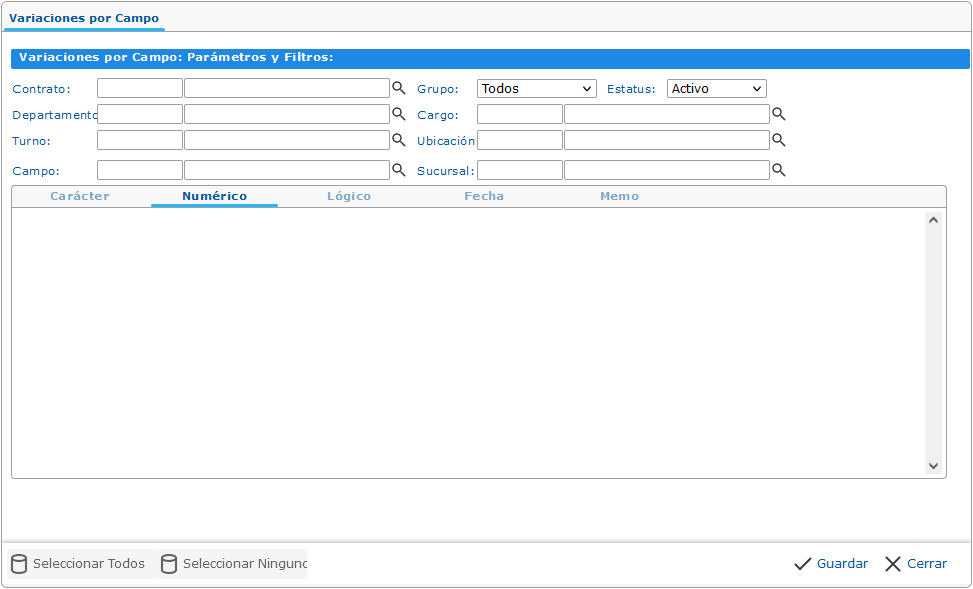Image resolution: width=973 pixels, height=589 pixels.
Task: Save changes with the Guardar button
Action: [831, 564]
